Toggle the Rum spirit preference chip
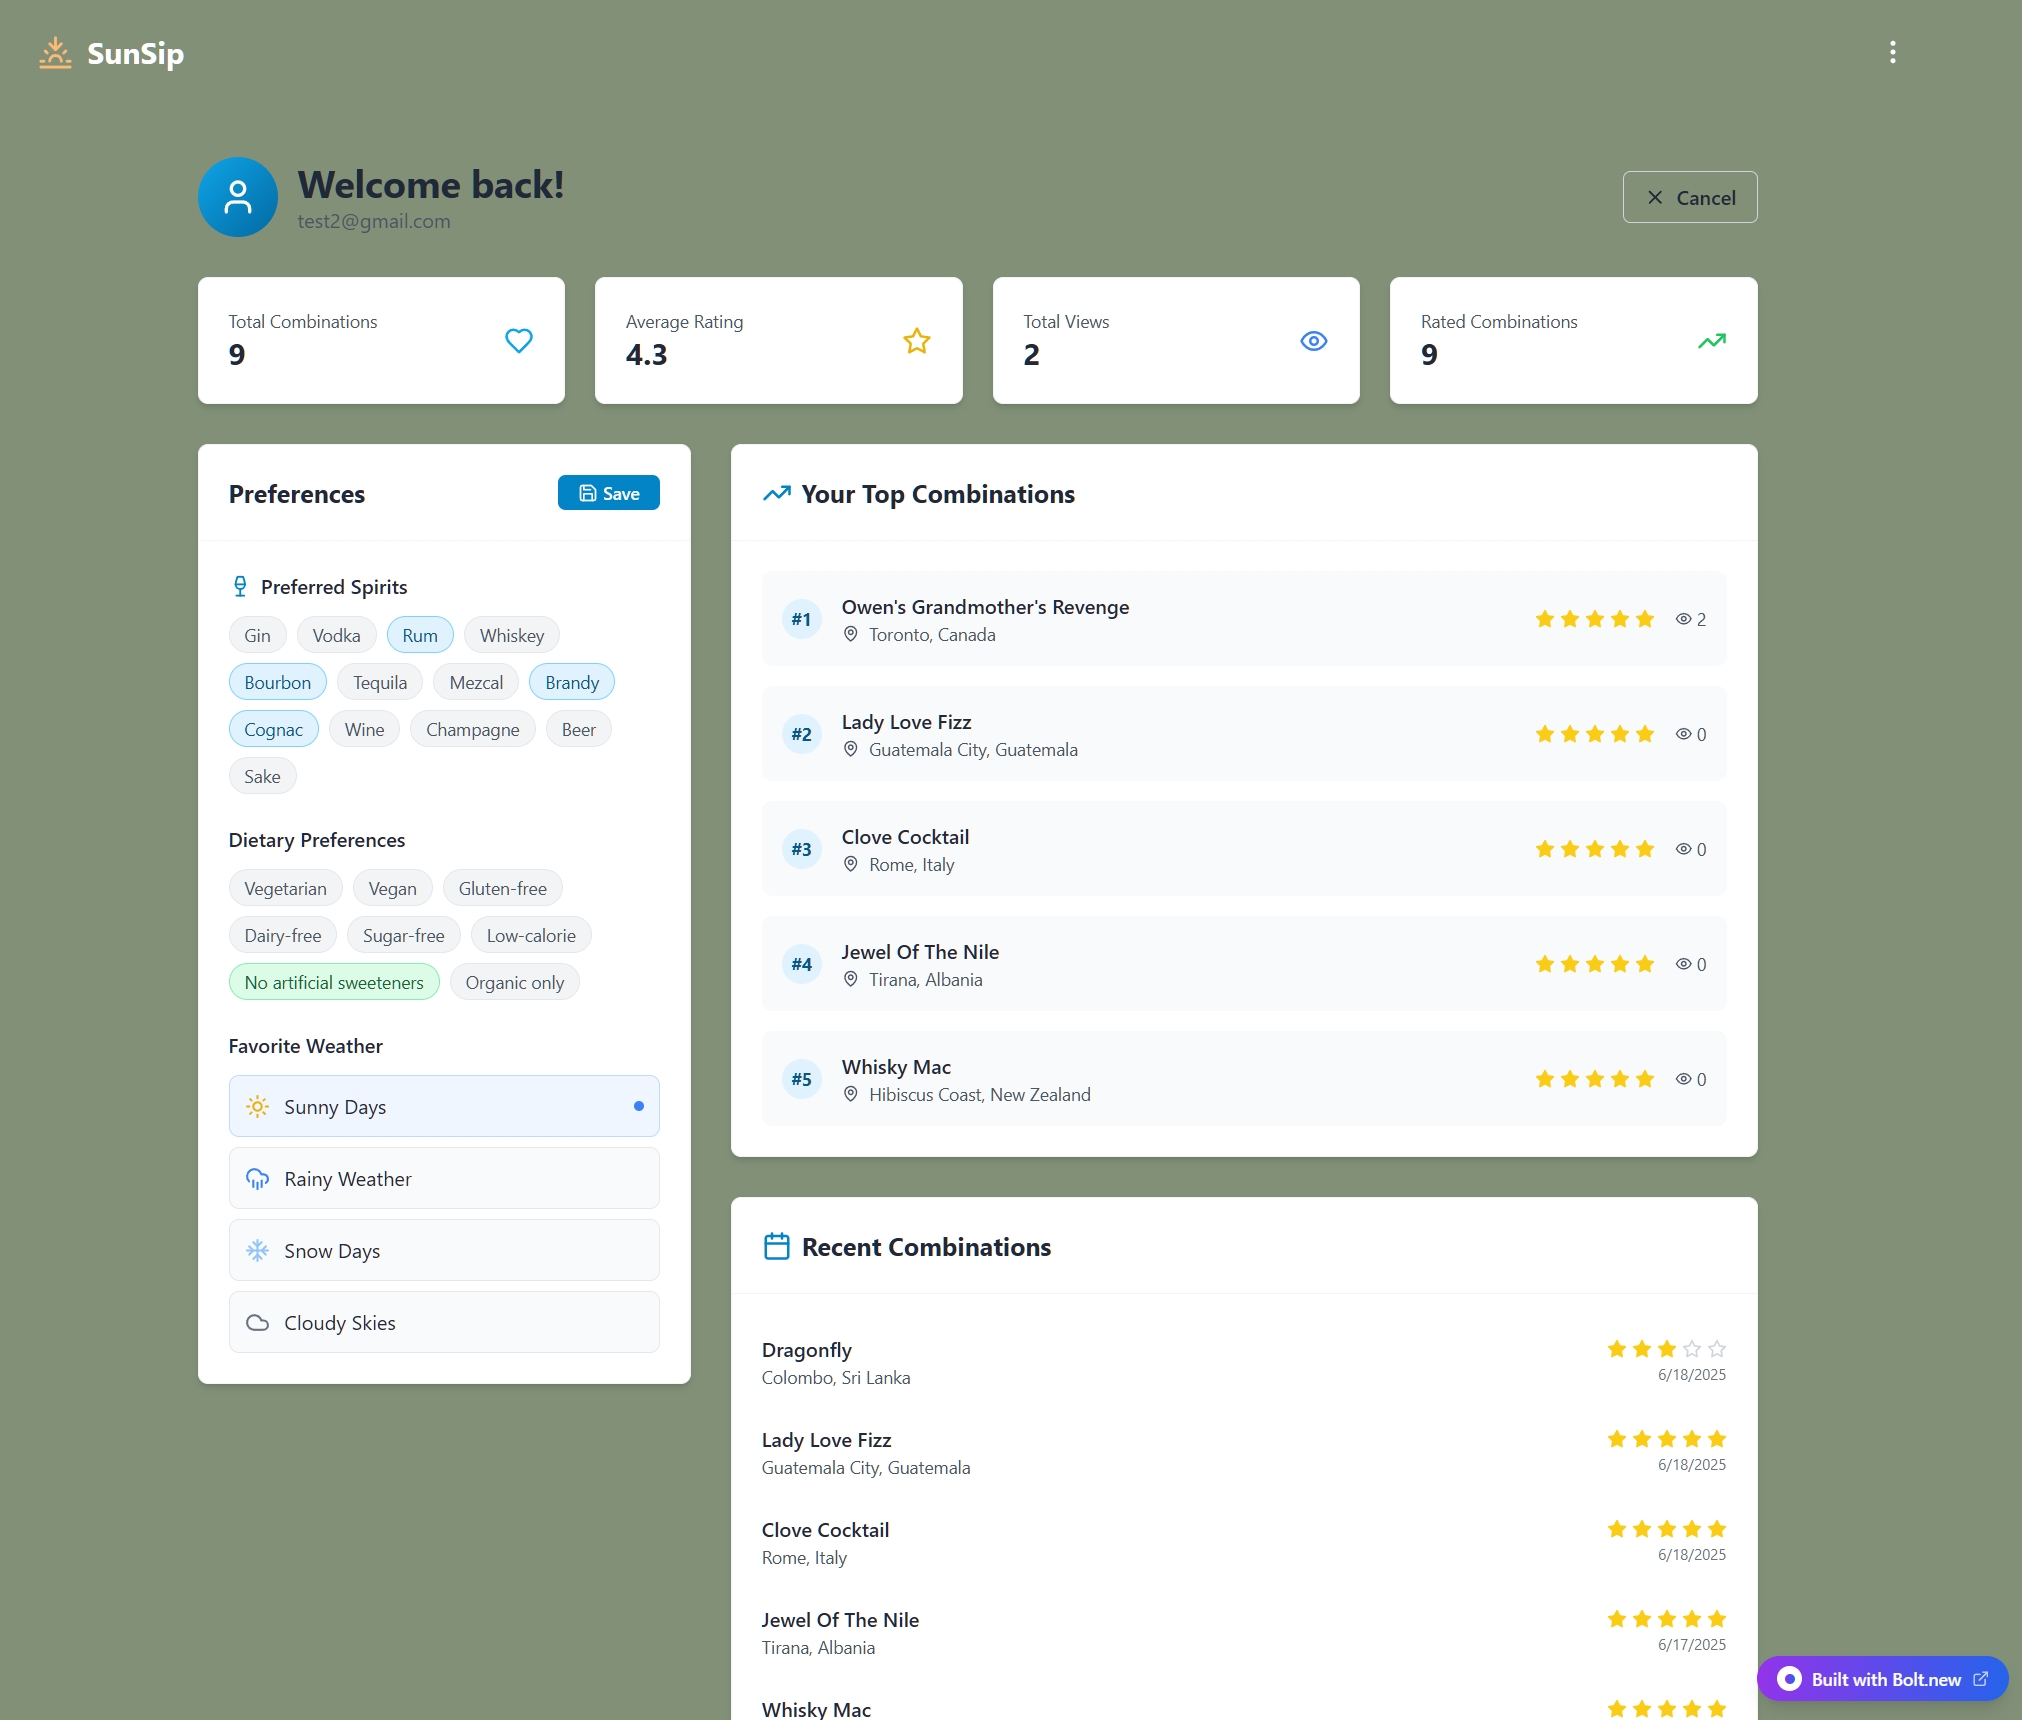2022x1720 pixels. tap(419, 635)
